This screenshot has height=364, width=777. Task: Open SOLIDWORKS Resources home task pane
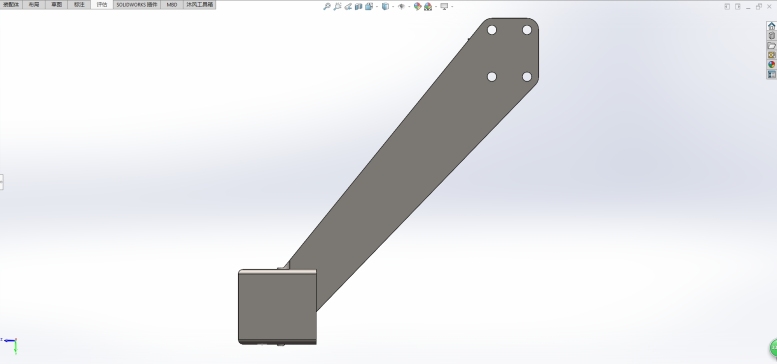tap(772, 26)
